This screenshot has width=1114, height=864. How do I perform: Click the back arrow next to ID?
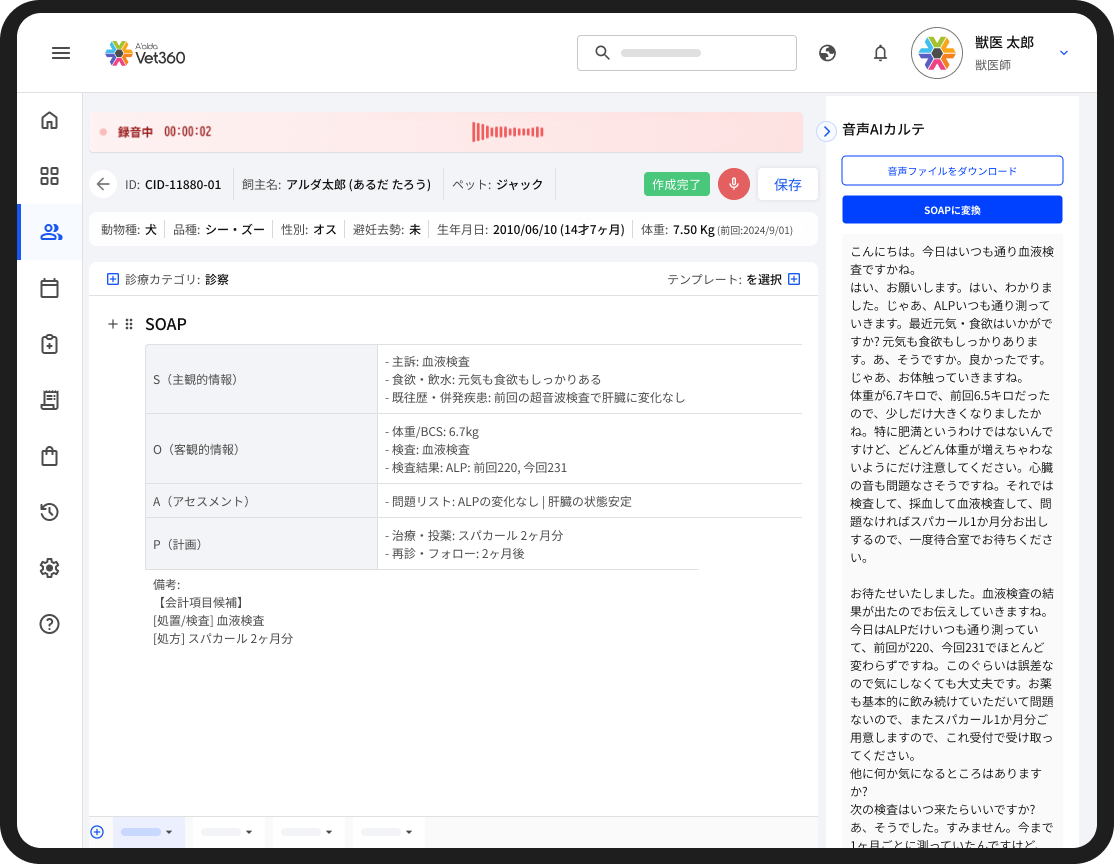coord(103,184)
